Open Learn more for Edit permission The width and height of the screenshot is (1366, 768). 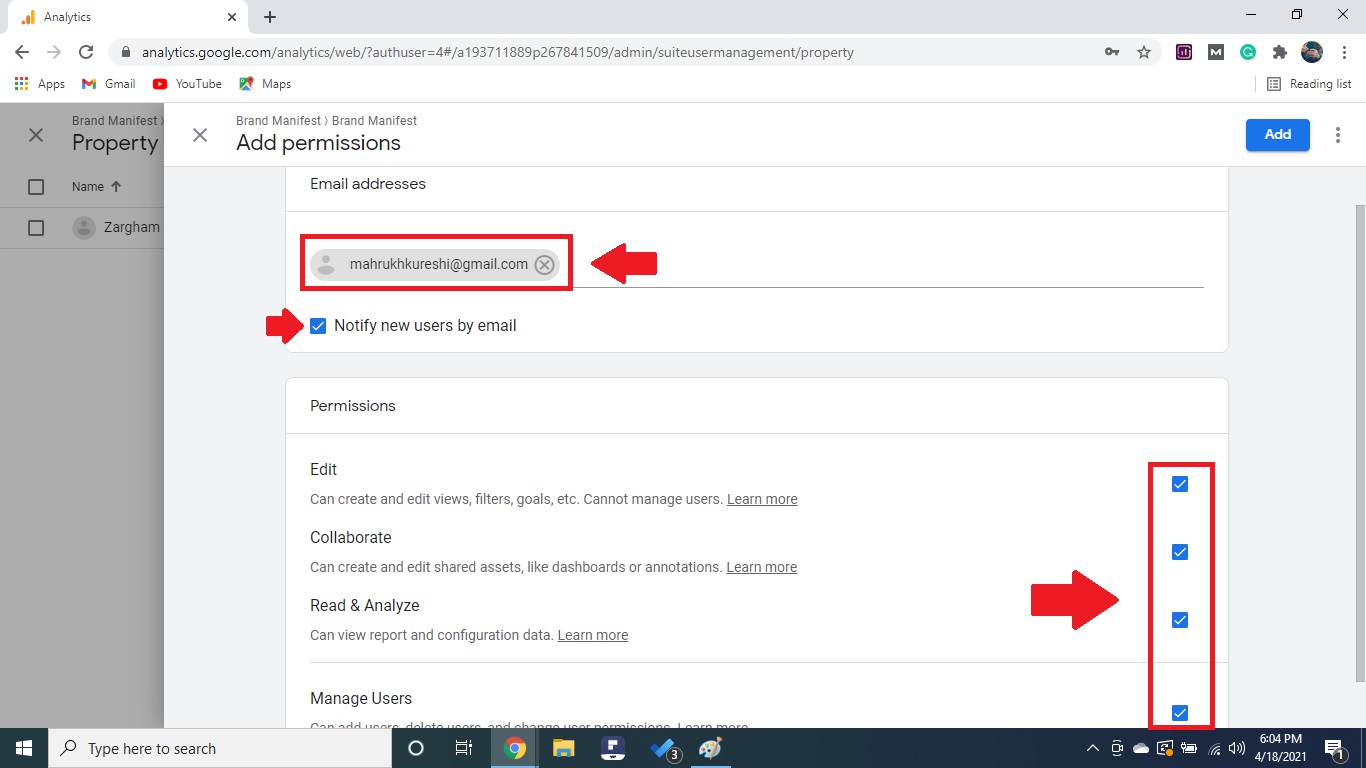[762, 499]
